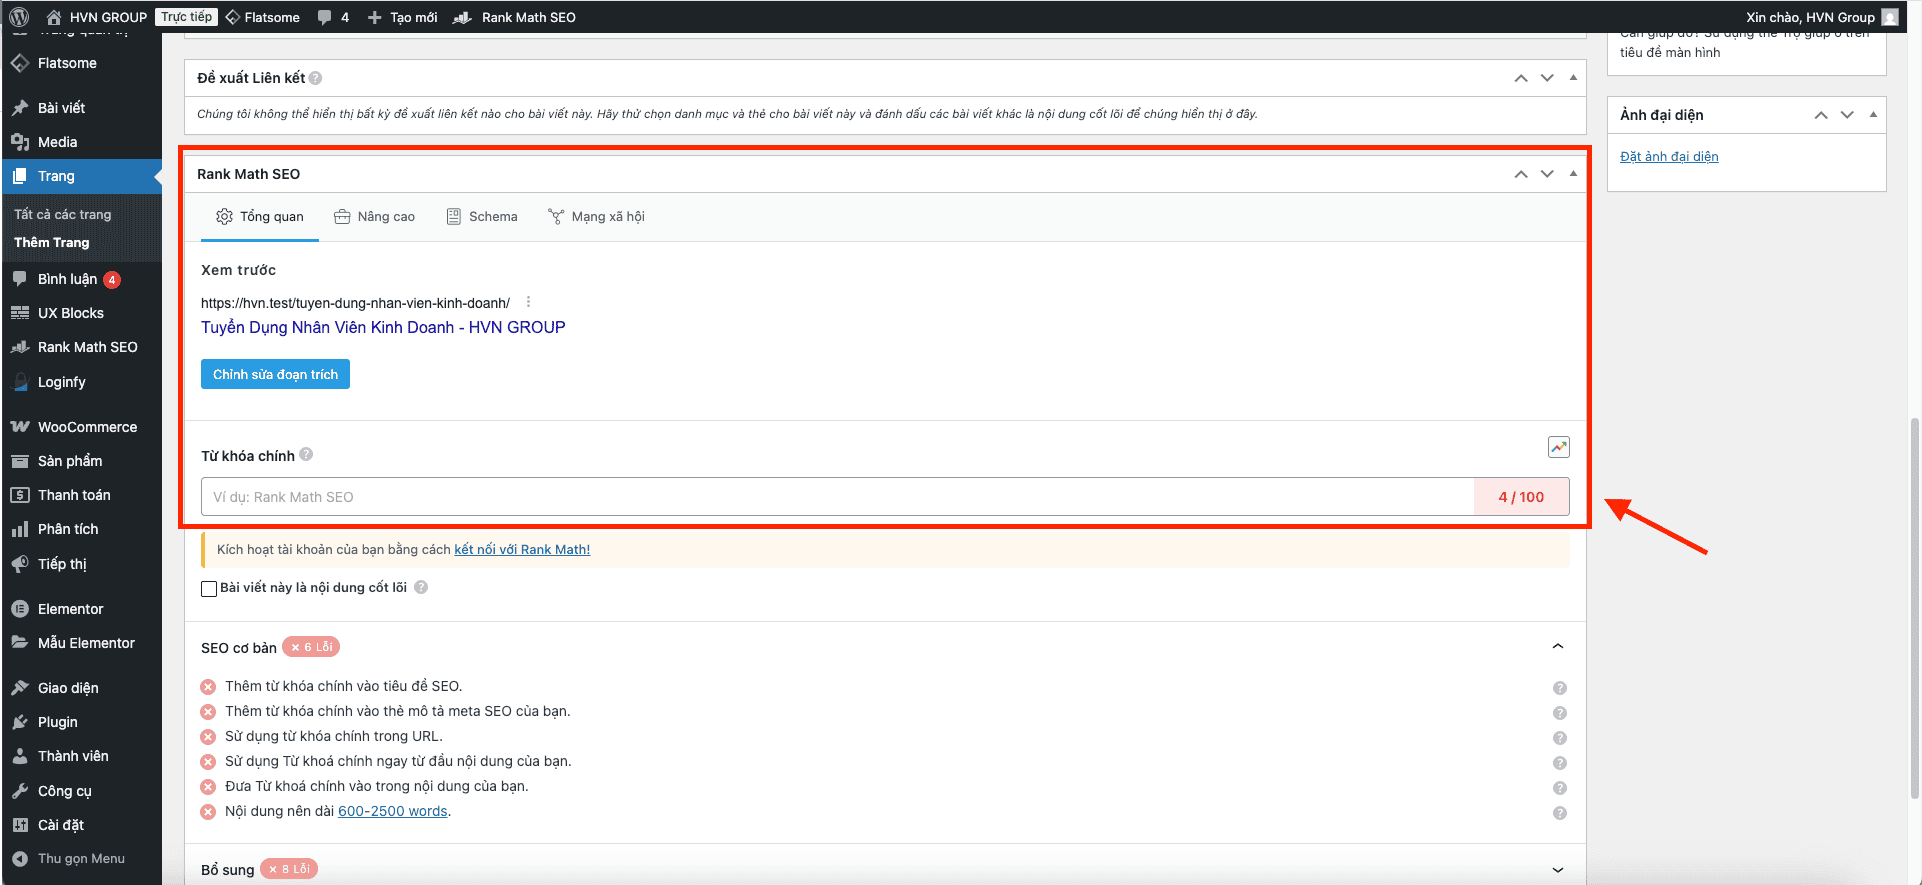Image resolution: width=1922 pixels, height=885 pixels.
Task: Open HVN GROUP site home link
Action: tap(97, 17)
